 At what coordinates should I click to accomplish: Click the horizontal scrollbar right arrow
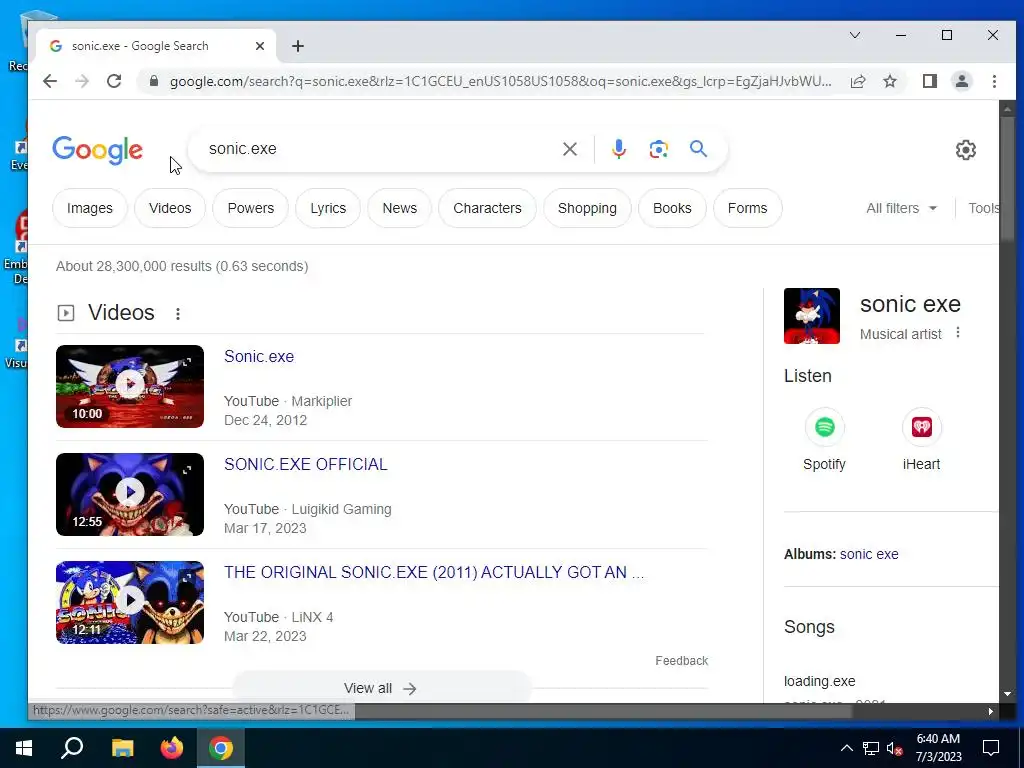pos(991,711)
